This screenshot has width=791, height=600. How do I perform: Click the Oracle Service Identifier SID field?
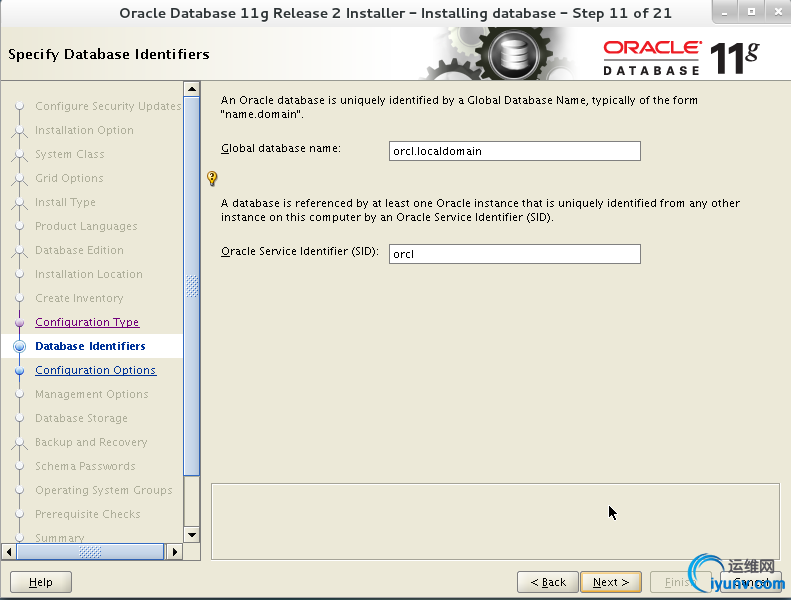[515, 254]
